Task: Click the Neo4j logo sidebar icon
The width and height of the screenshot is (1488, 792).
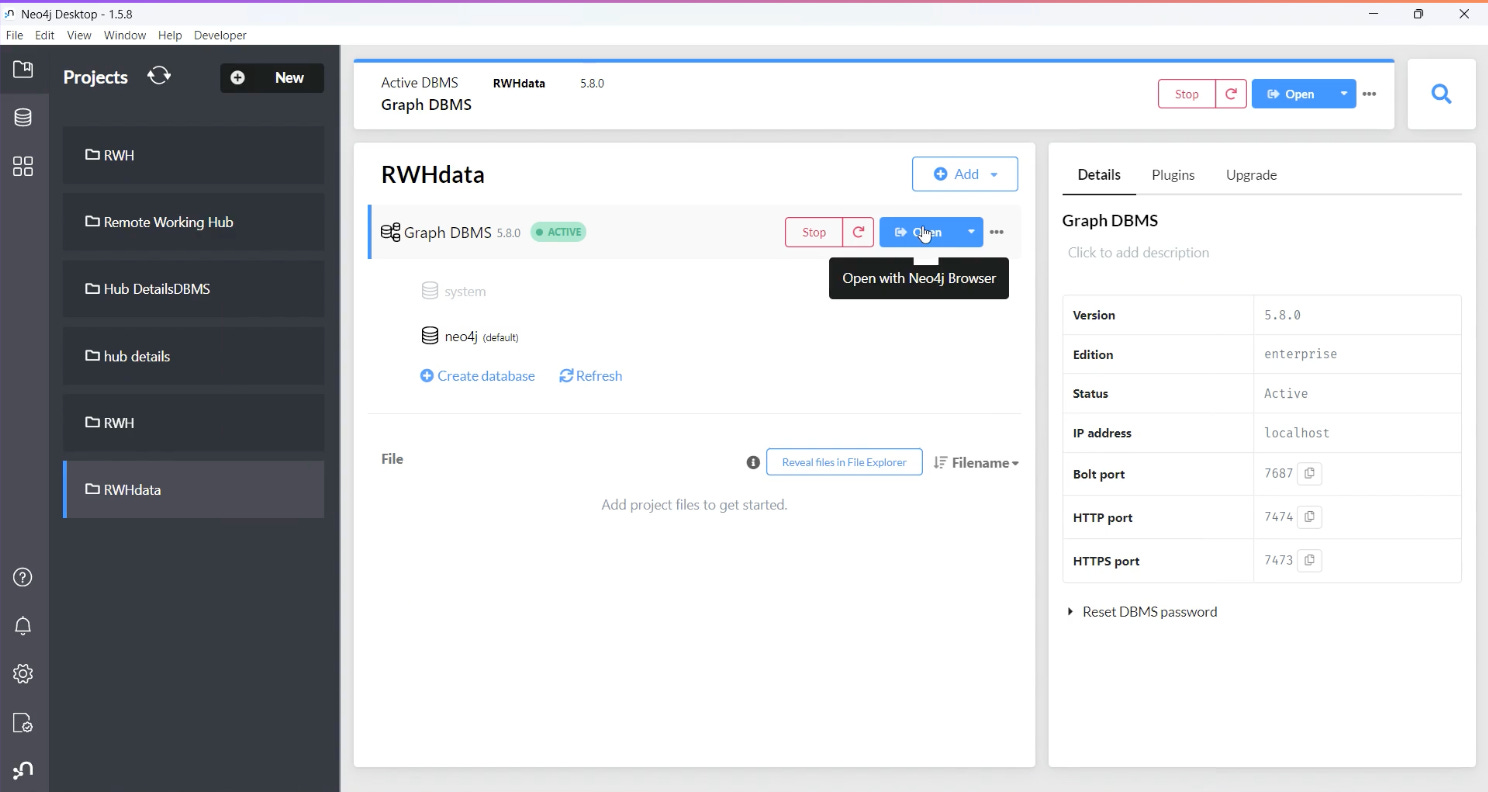Action: tap(23, 770)
